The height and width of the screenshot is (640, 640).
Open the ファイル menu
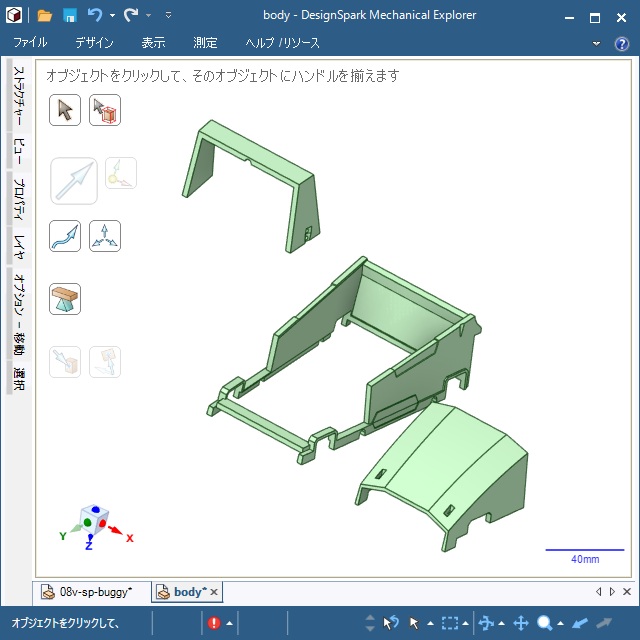[x=30, y=43]
